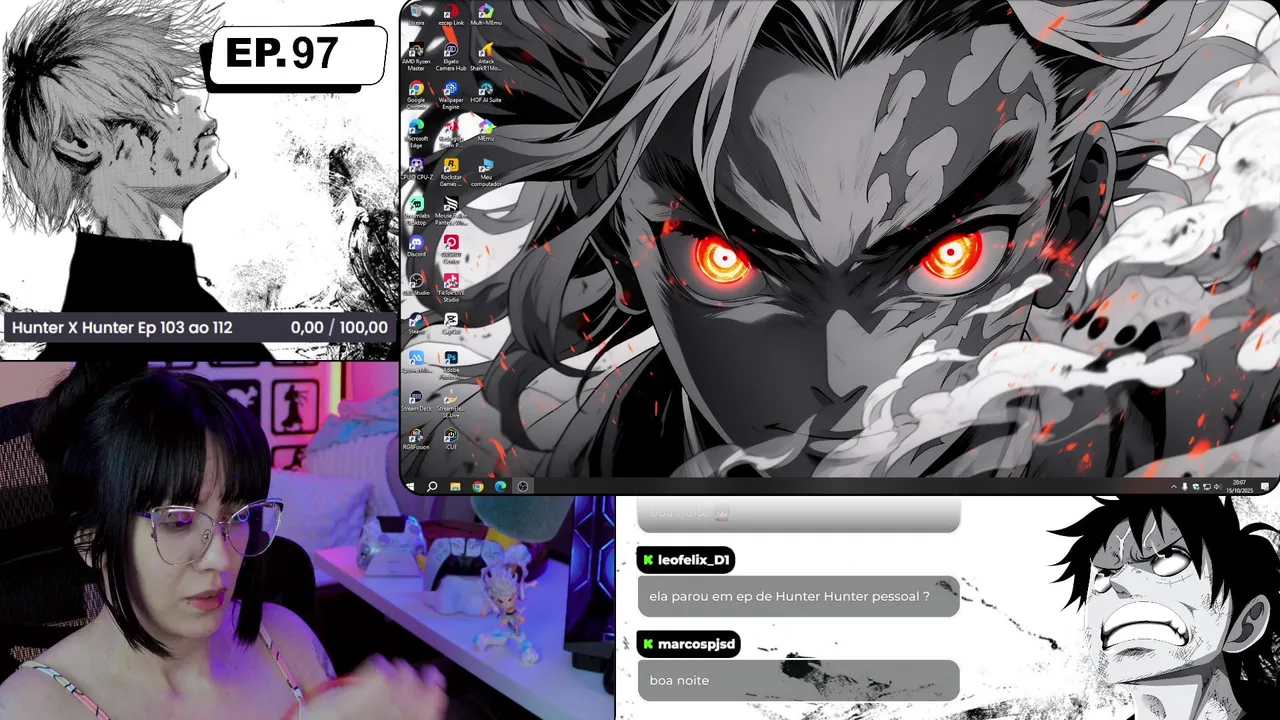Launch the MEmu desktop icon
Viewport: 1280px width, 720px height.
485,131
